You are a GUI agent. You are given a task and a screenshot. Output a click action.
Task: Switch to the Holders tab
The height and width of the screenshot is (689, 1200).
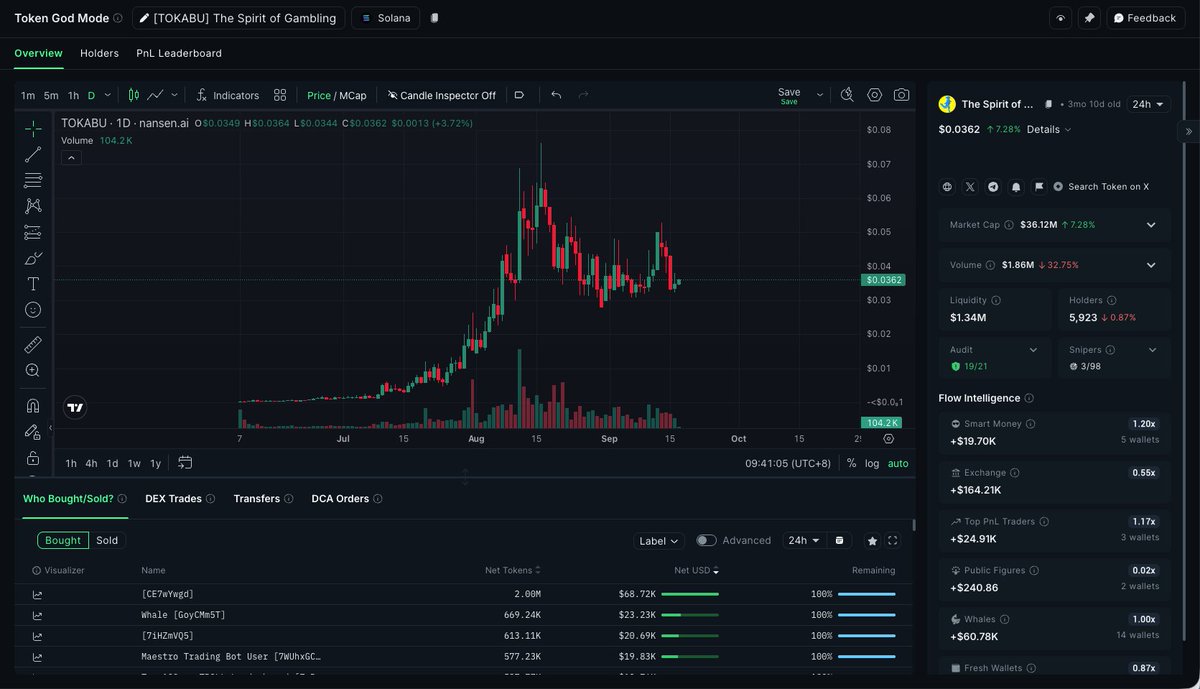[99, 53]
